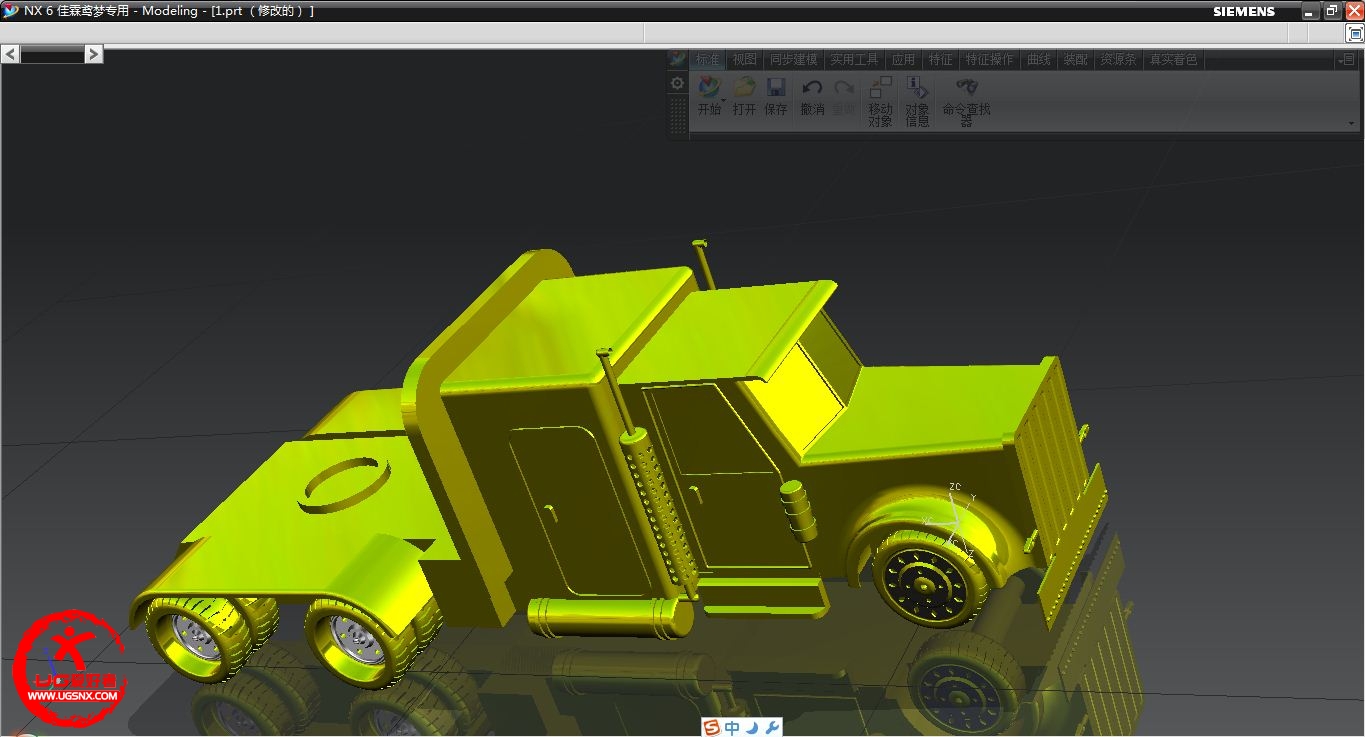Image resolution: width=1365 pixels, height=737 pixels.
Task: Open the IME wrench settings icon
Action: pos(772,727)
